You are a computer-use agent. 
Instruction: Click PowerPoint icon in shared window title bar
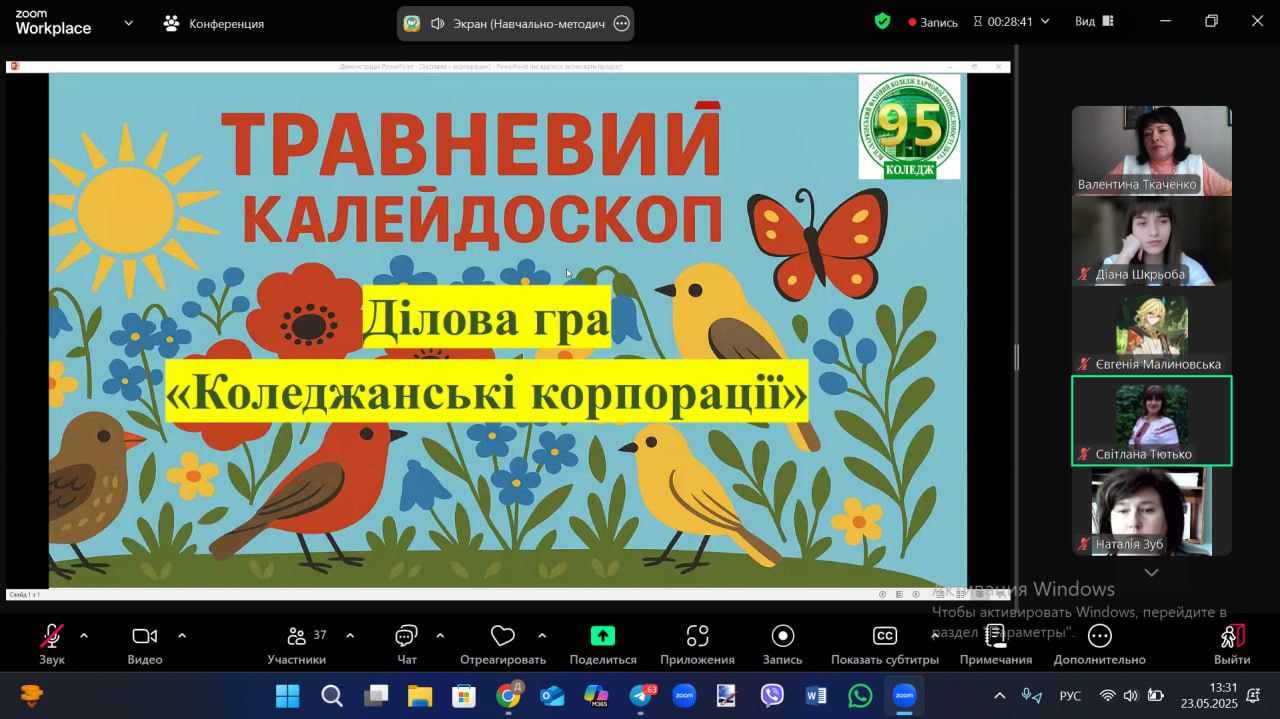click(15, 66)
